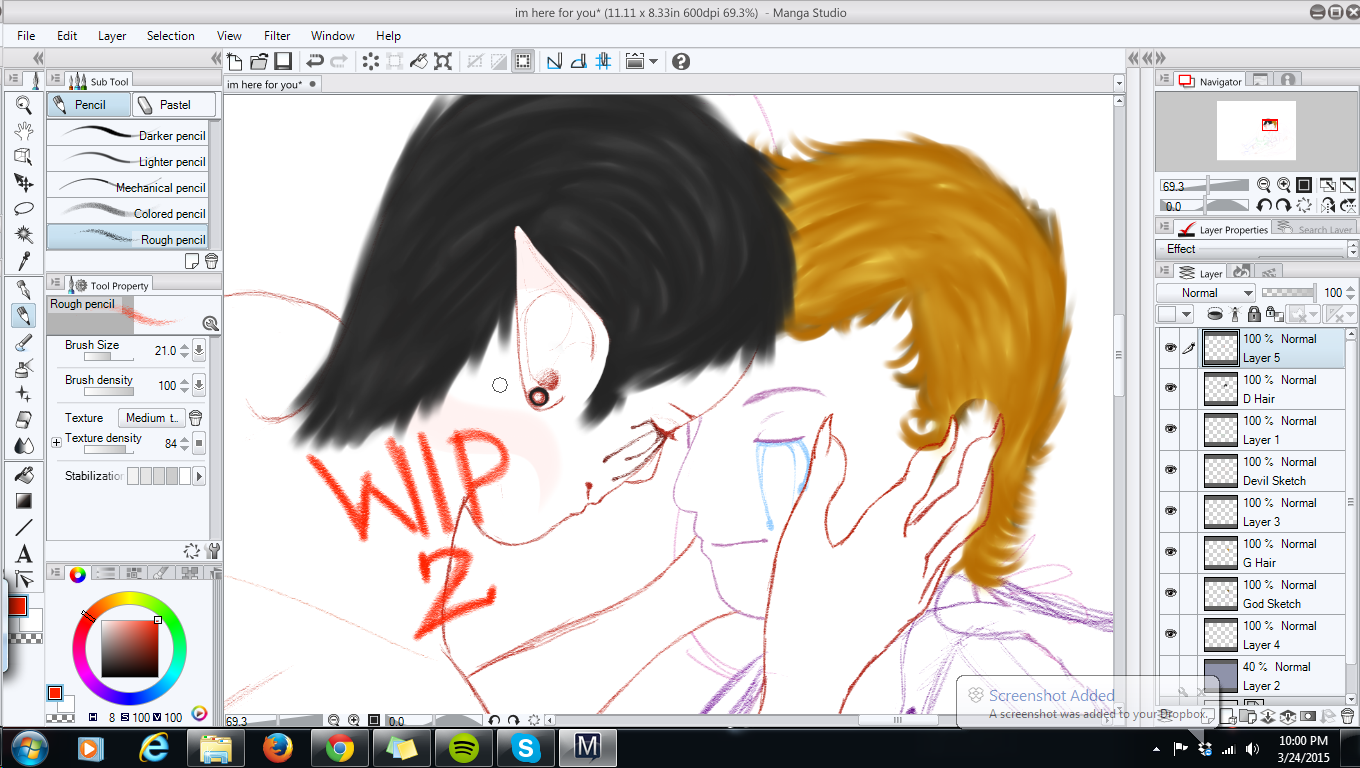The width and height of the screenshot is (1360, 768).
Task: Open Firefox from the taskbar
Action: pyautogui.click(x=277, y=748)
